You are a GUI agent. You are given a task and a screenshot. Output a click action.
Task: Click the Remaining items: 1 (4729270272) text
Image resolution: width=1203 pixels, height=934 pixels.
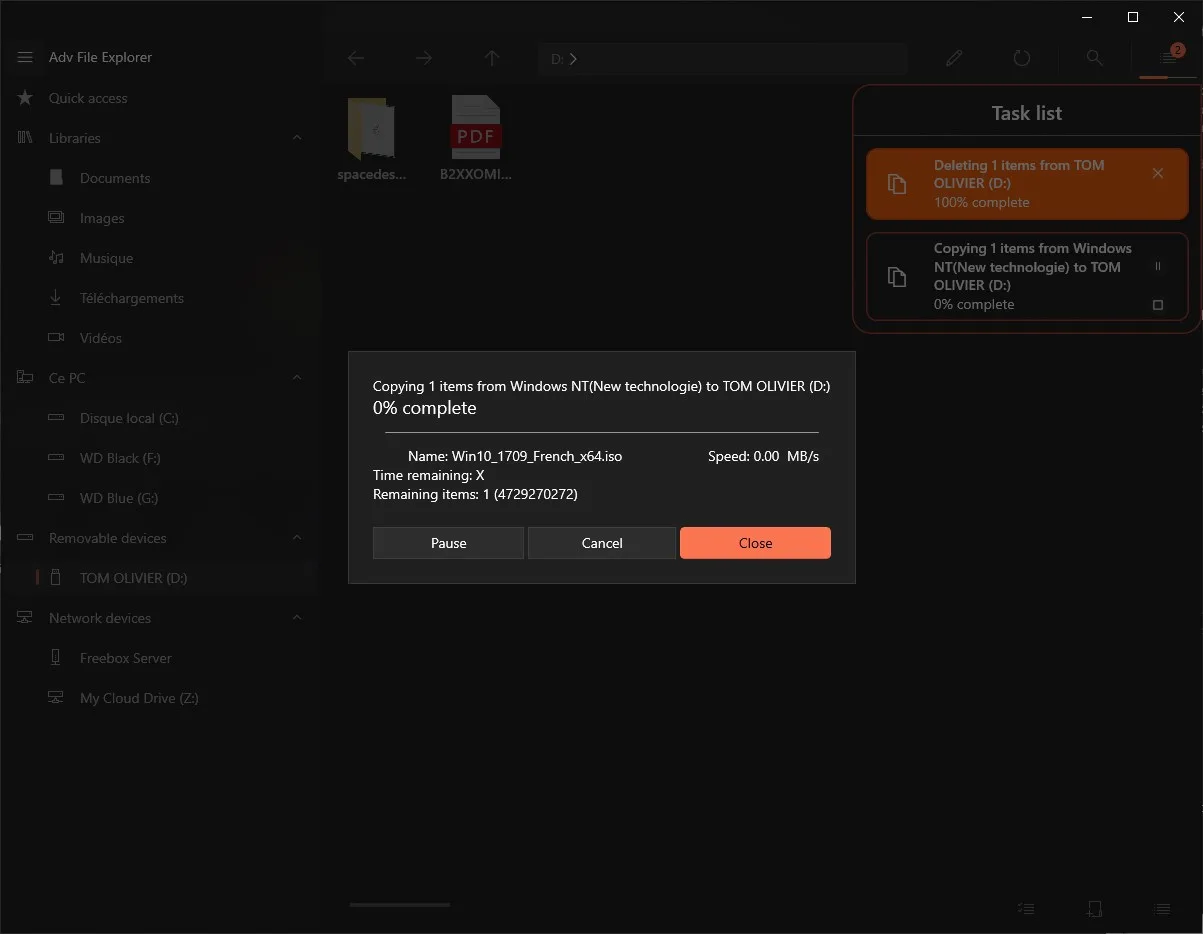tap(475, 494)
